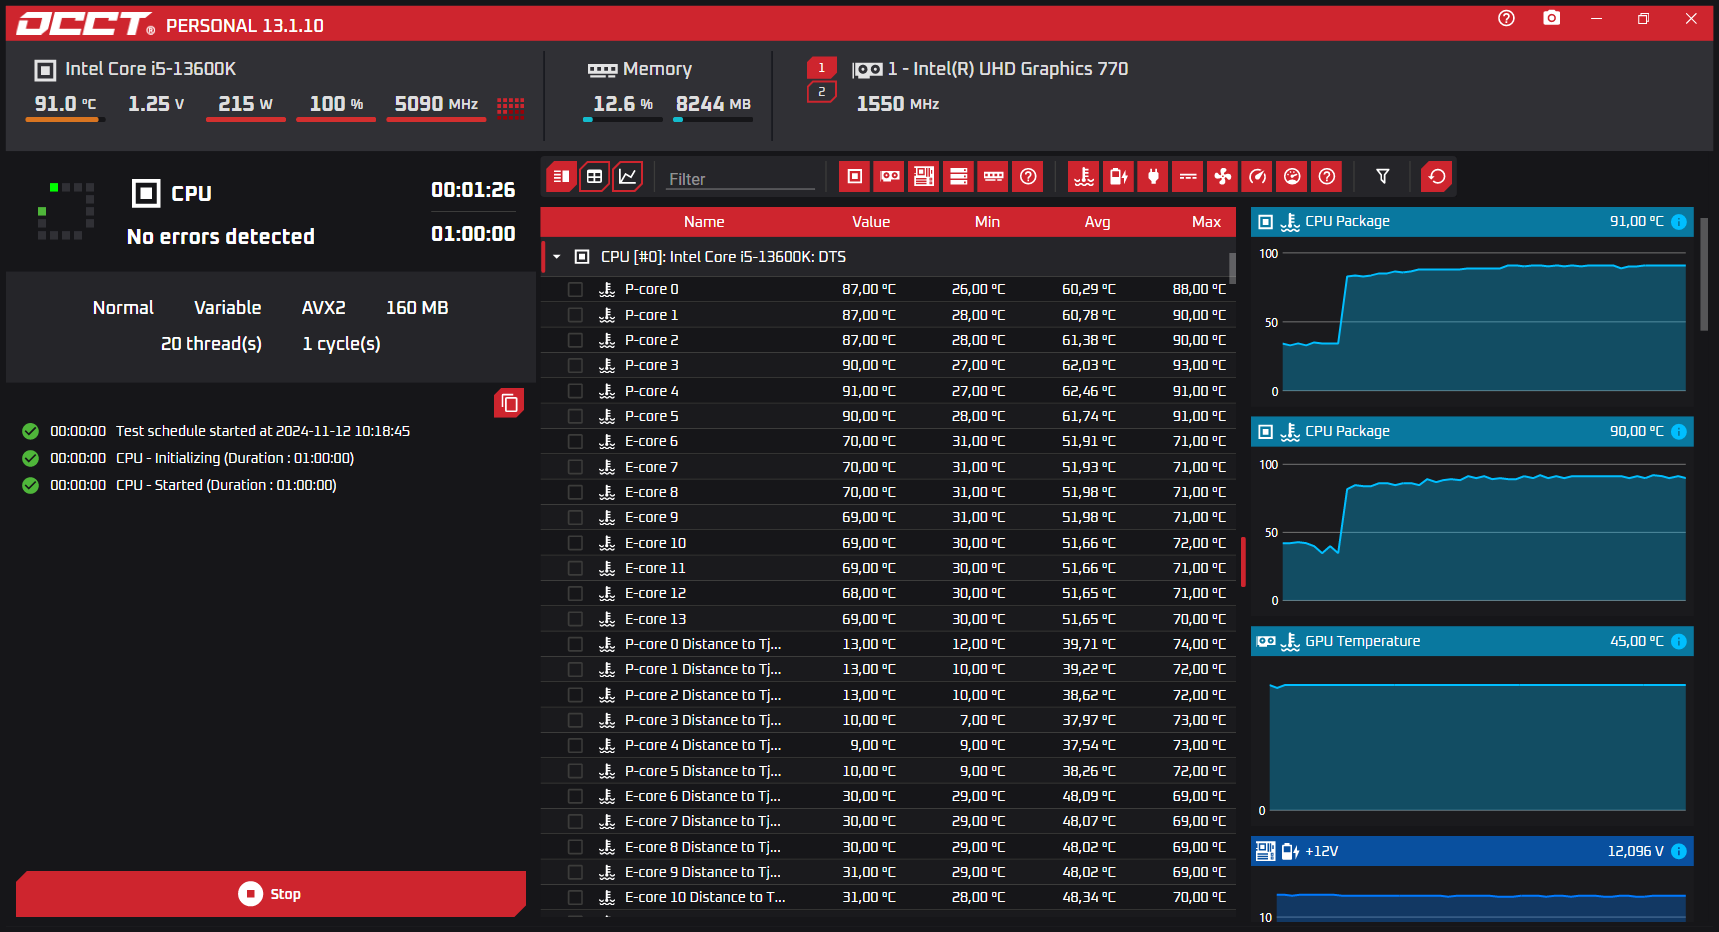
Task: Filter sensors by clock frequency gauge
Action: tap(1257, 177)
